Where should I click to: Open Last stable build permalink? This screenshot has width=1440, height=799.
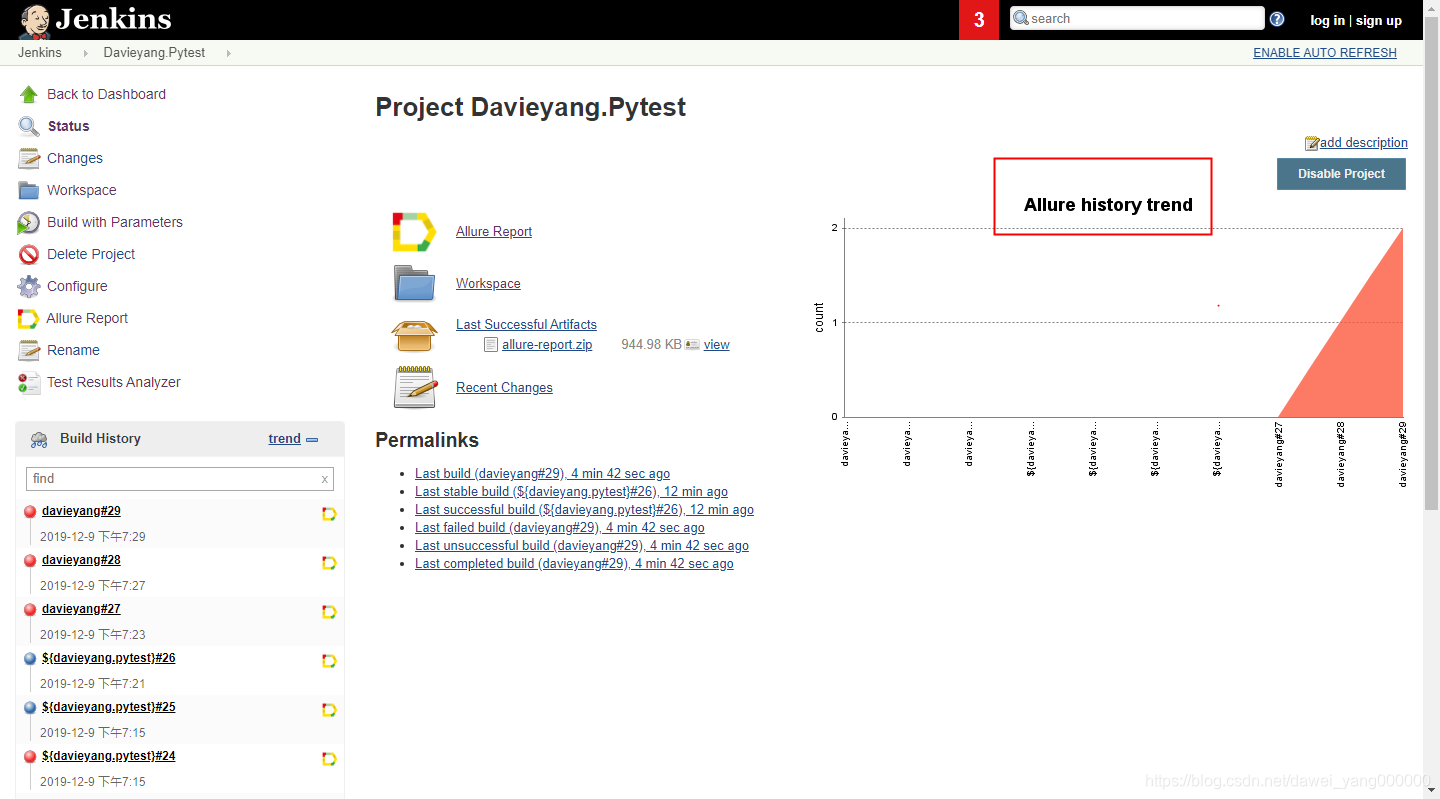(571, 491)
